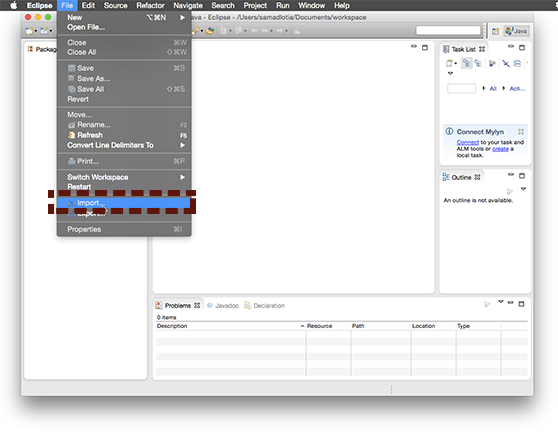Click the second new-item toolbar icon
Screen dimensions: 558x434
click(44, 31)
